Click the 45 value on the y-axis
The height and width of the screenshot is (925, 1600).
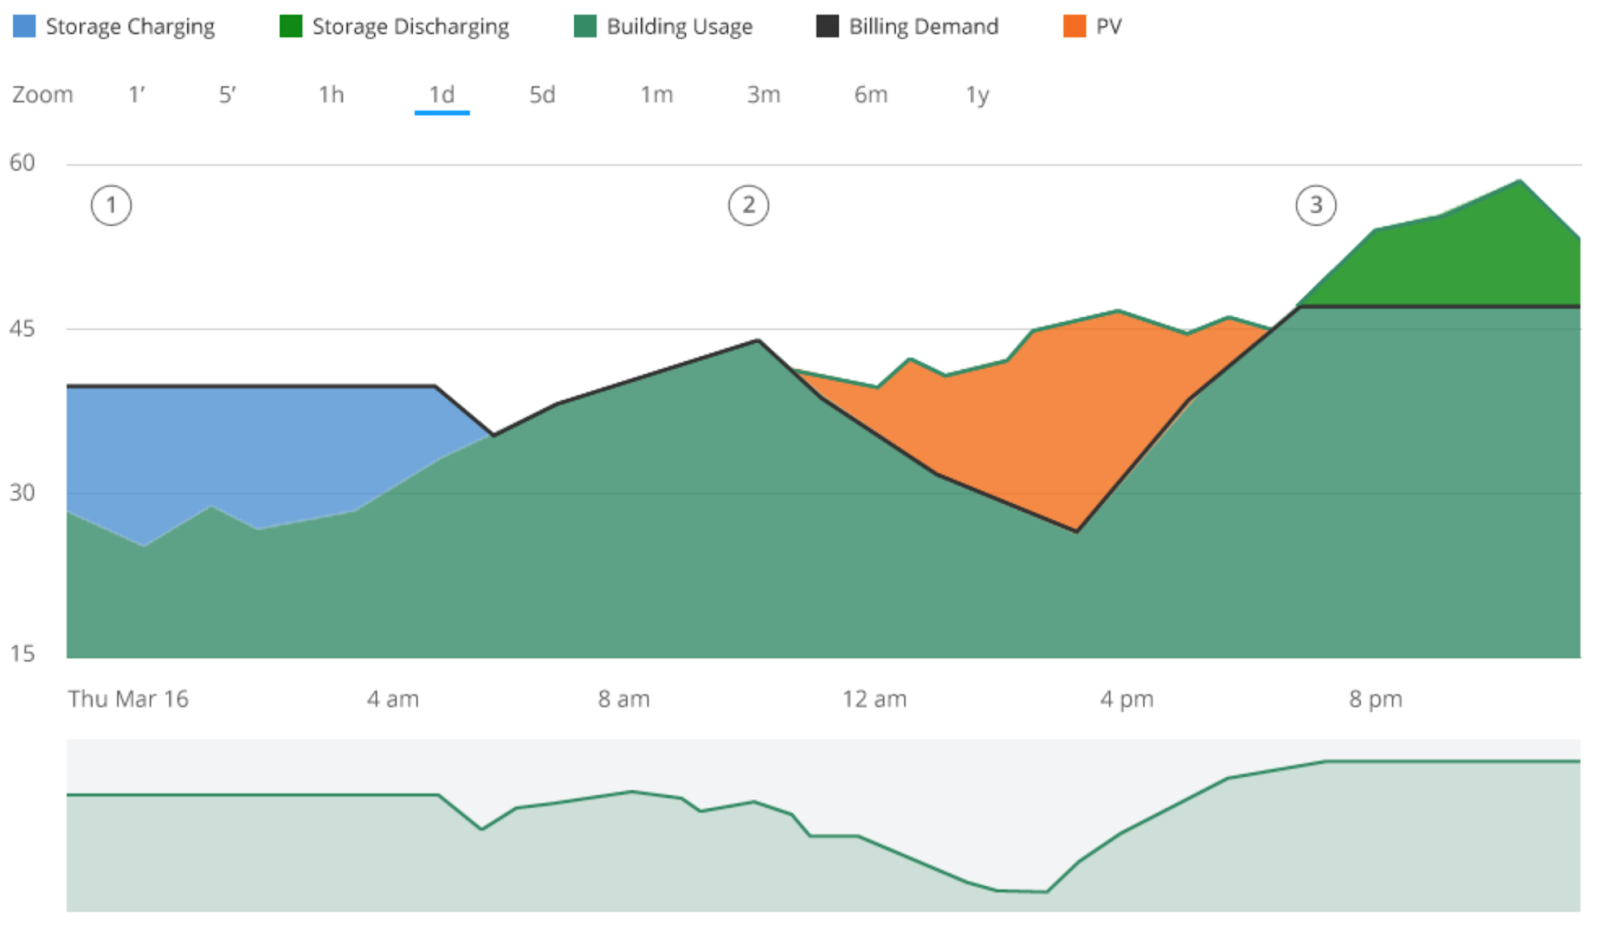coord(22,329)
